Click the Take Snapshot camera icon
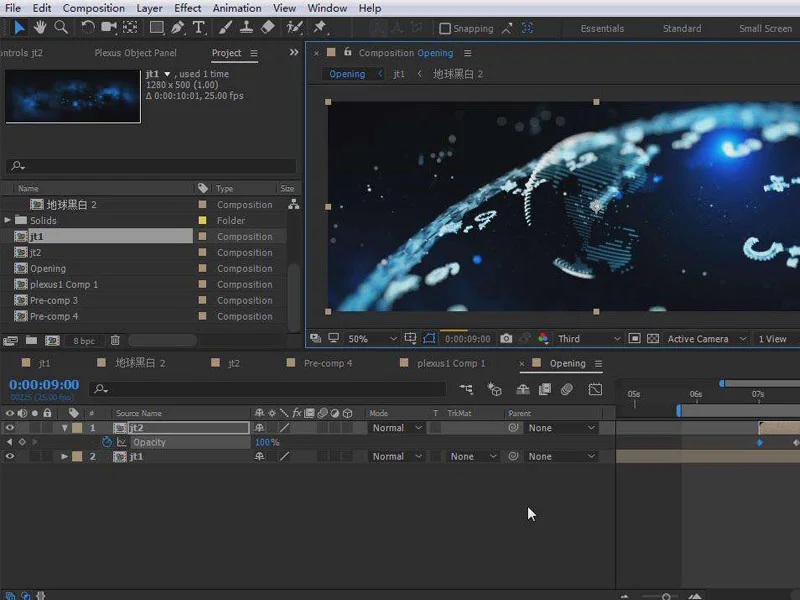Image resolution: width=800 pixels, height=600 pixels. [506, 338]
